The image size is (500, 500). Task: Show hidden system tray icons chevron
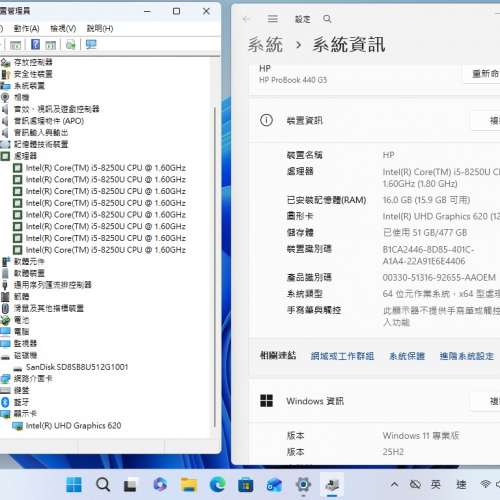(394, 484)
